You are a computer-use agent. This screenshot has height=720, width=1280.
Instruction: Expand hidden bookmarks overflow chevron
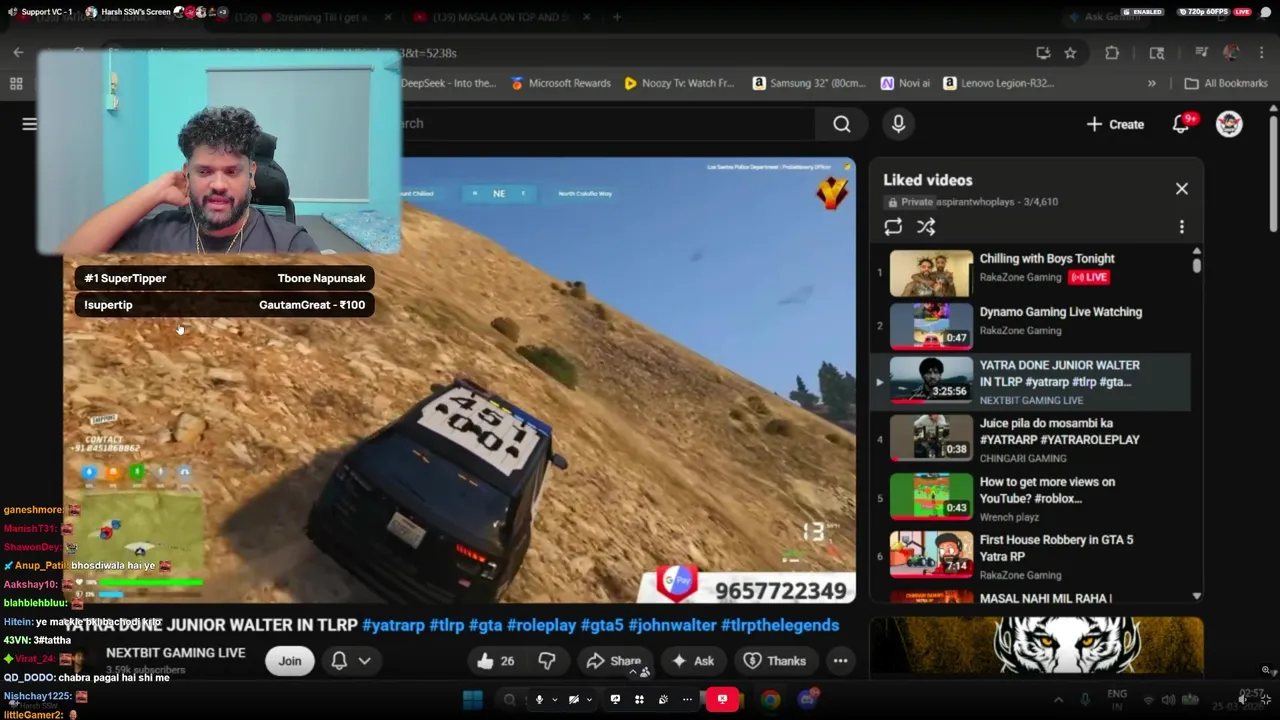pyautogui.click(x=1152, y=84)
